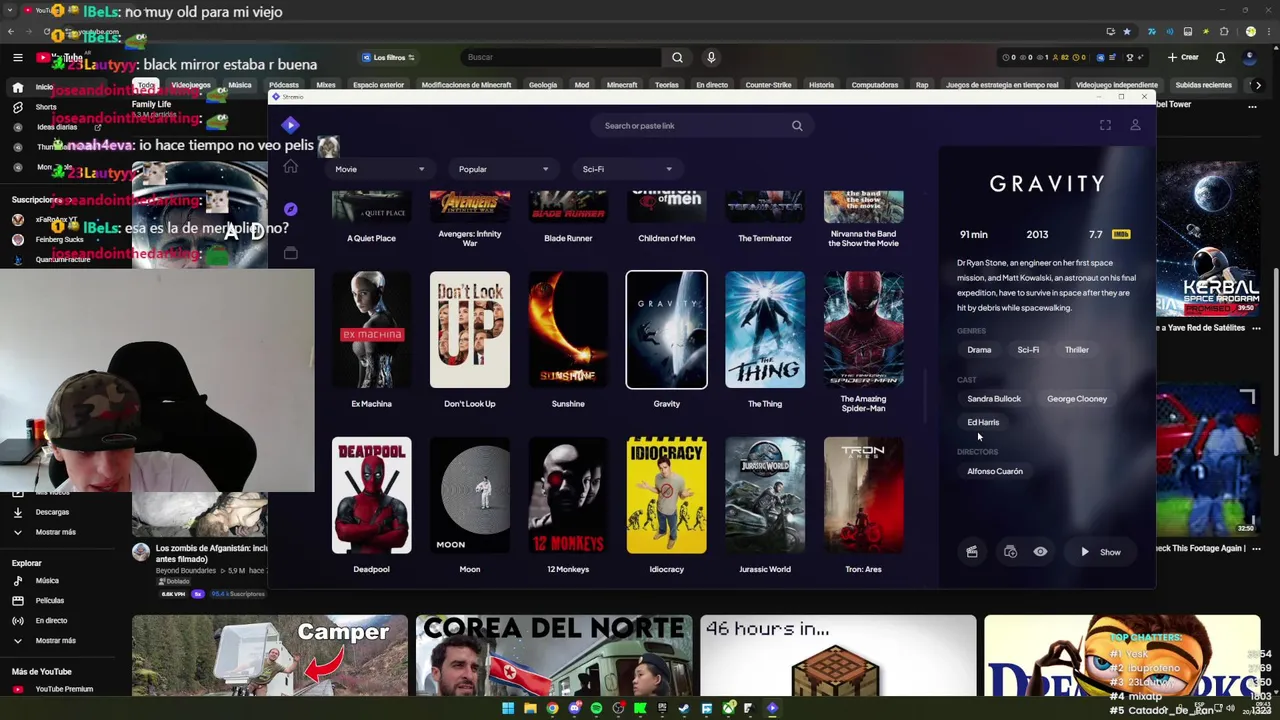Click YouTube search magnifier button

(x=677, y=57)
